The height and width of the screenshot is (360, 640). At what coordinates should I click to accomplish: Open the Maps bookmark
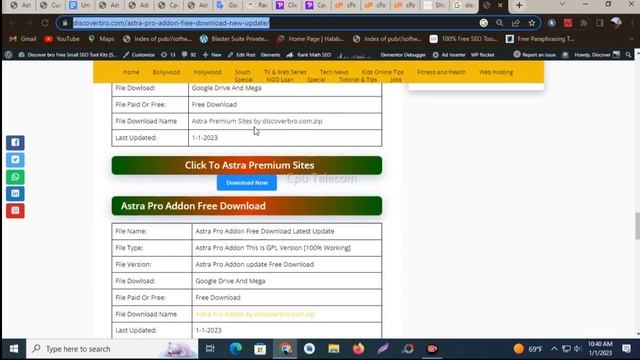click(x=101, y=39)
